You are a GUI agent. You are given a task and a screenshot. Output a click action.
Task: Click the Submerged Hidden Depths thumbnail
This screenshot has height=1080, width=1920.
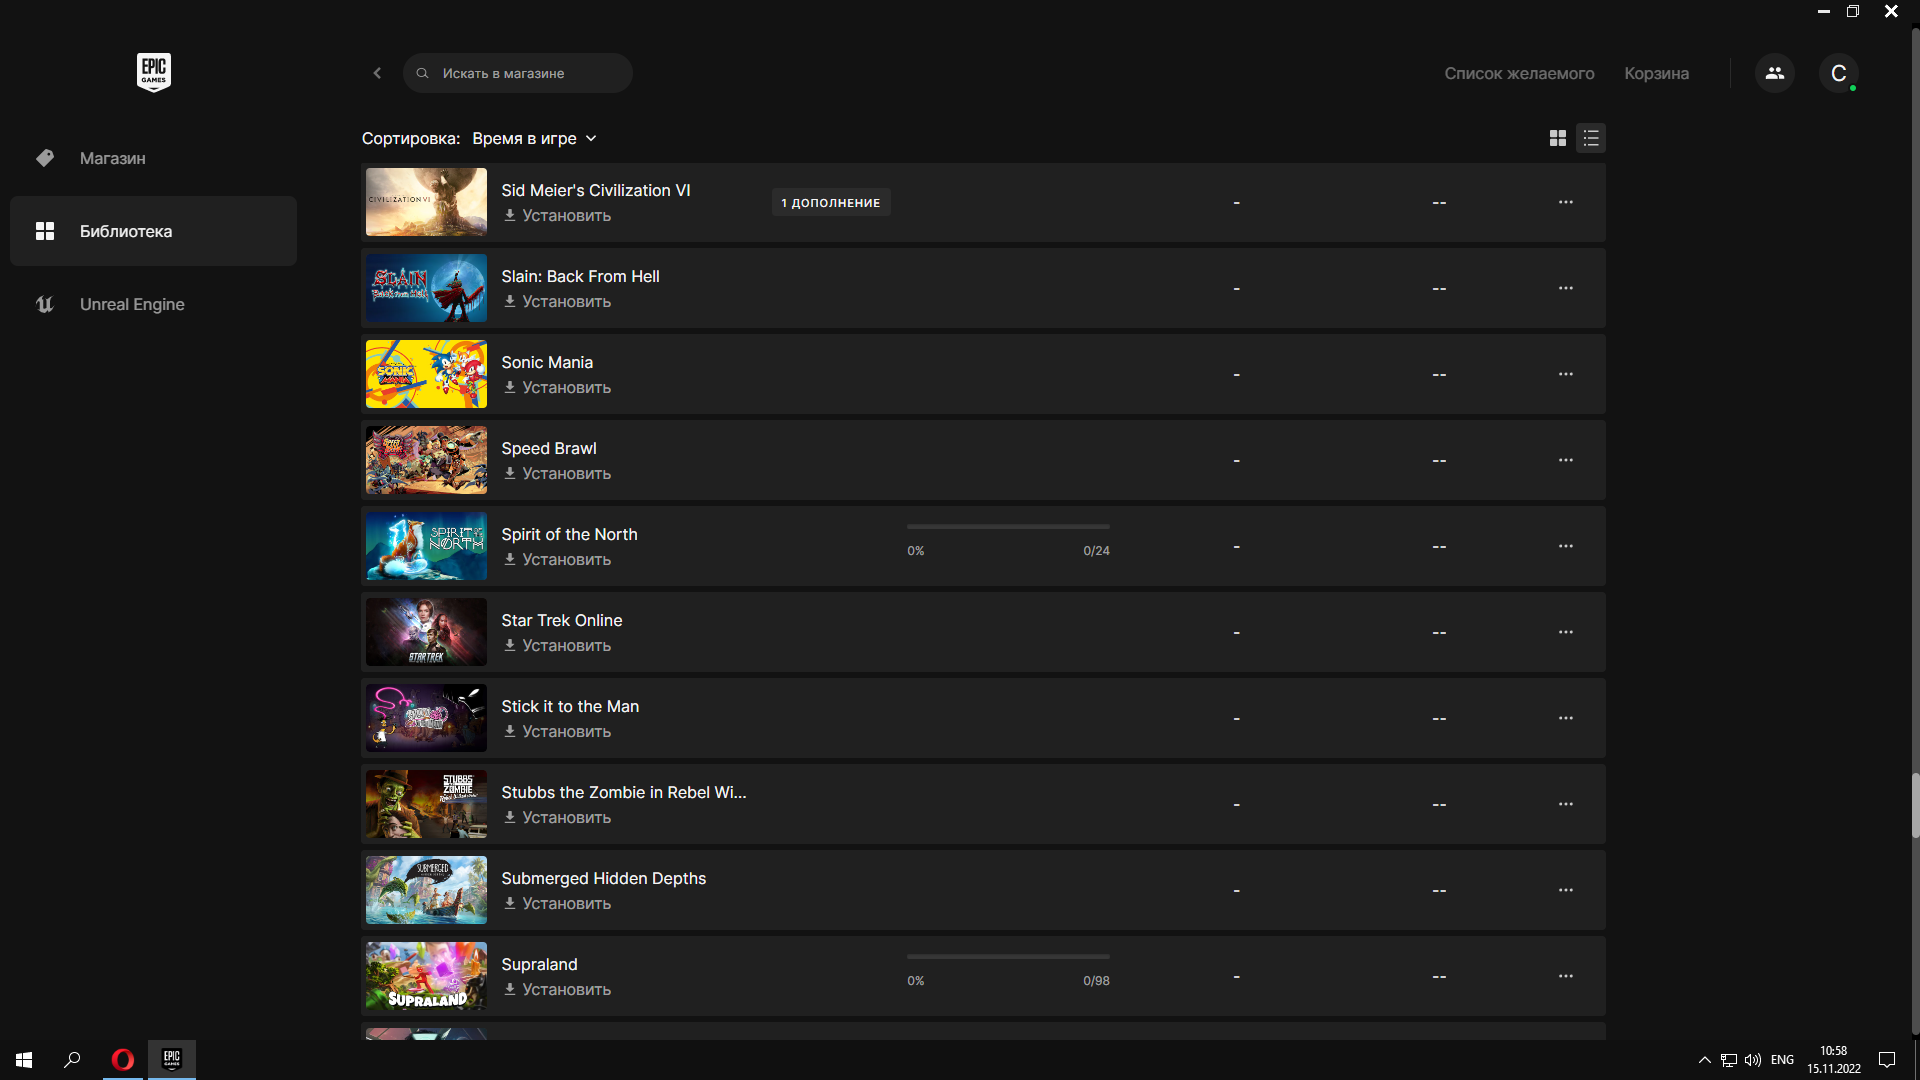(x=426, y=890)
